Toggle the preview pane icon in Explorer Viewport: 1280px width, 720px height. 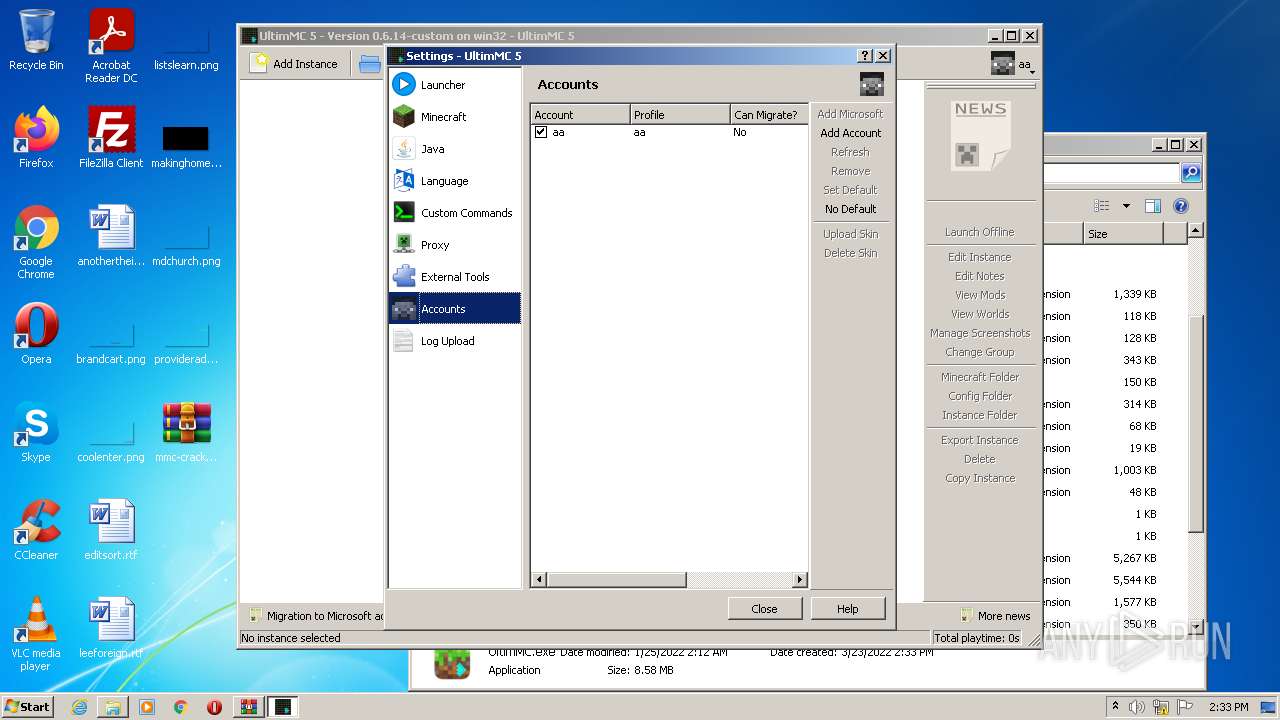pyautogui.click(x=1153, y=206)
